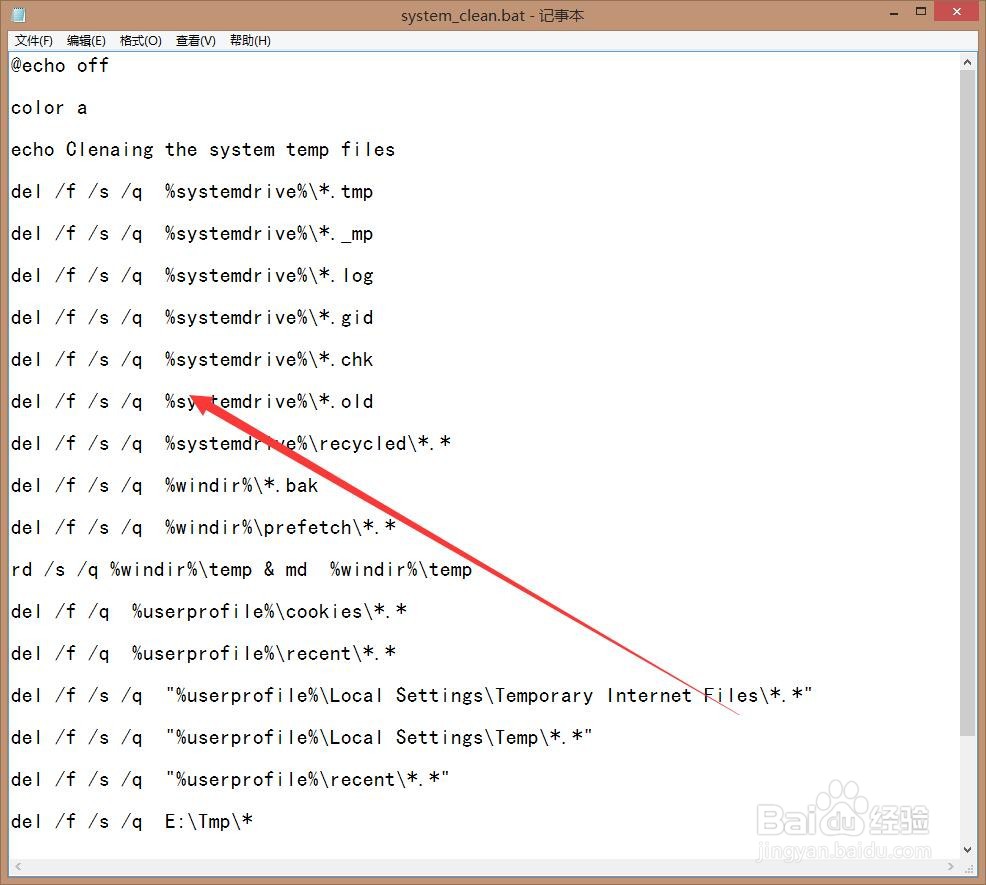This screenshot has height=885, width=986.
Task: Click the '%userprofile%\cookies\*.*' line
Action: tap(209, 612)
